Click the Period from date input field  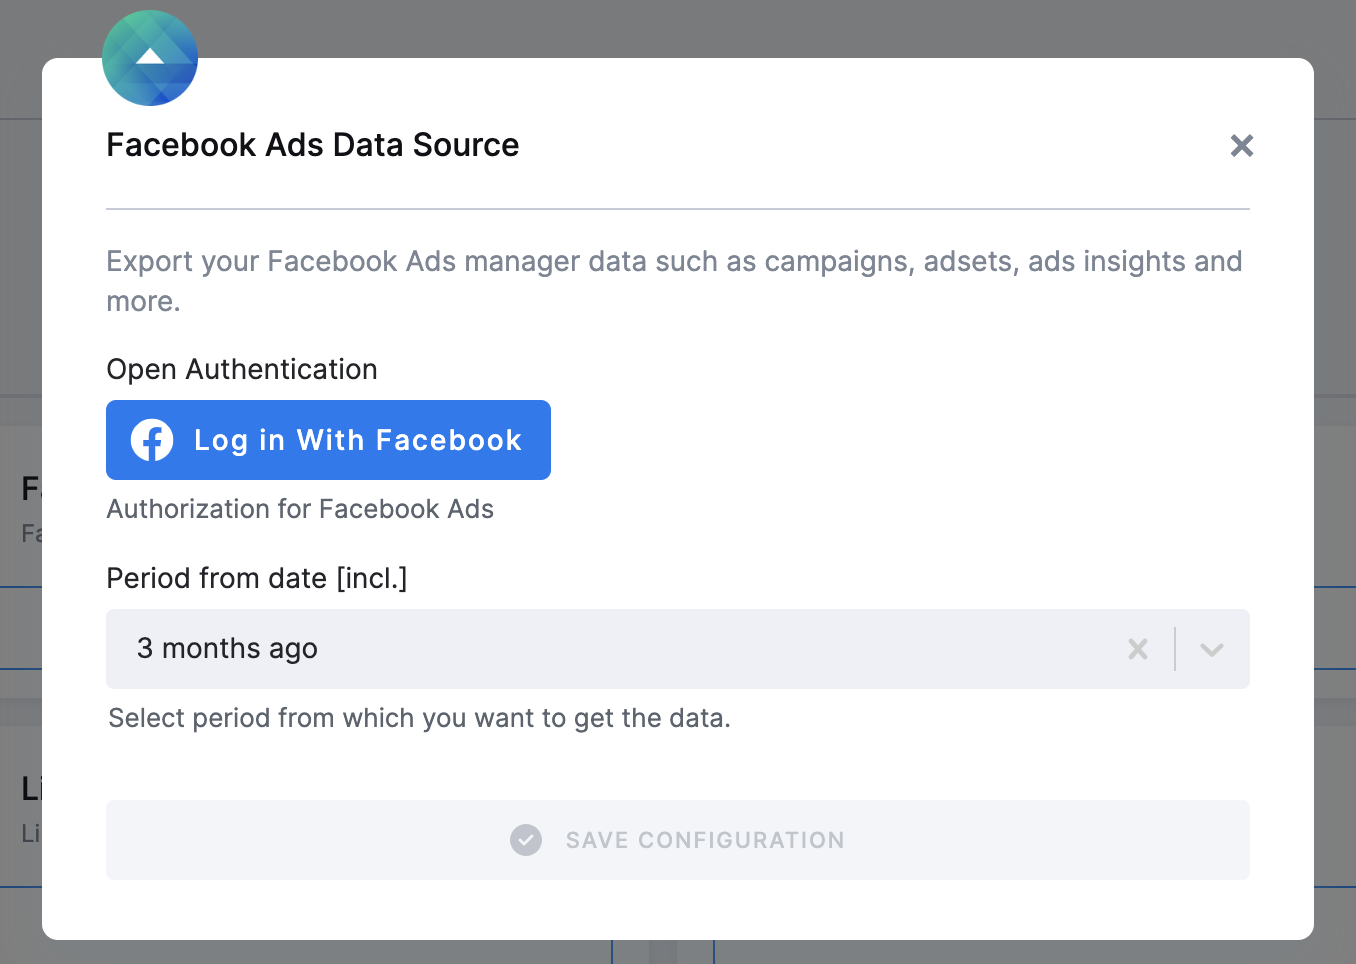pyautogui.click(x=600, y=649)
